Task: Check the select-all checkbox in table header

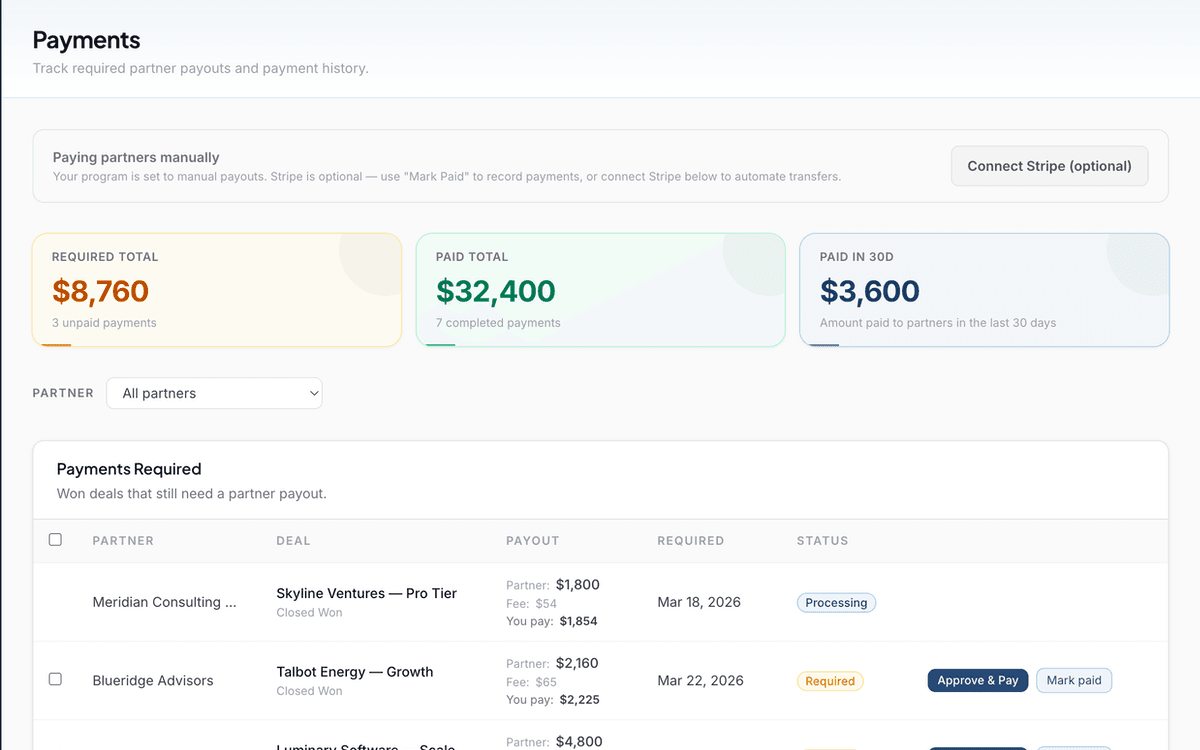Action: [55, 539]
